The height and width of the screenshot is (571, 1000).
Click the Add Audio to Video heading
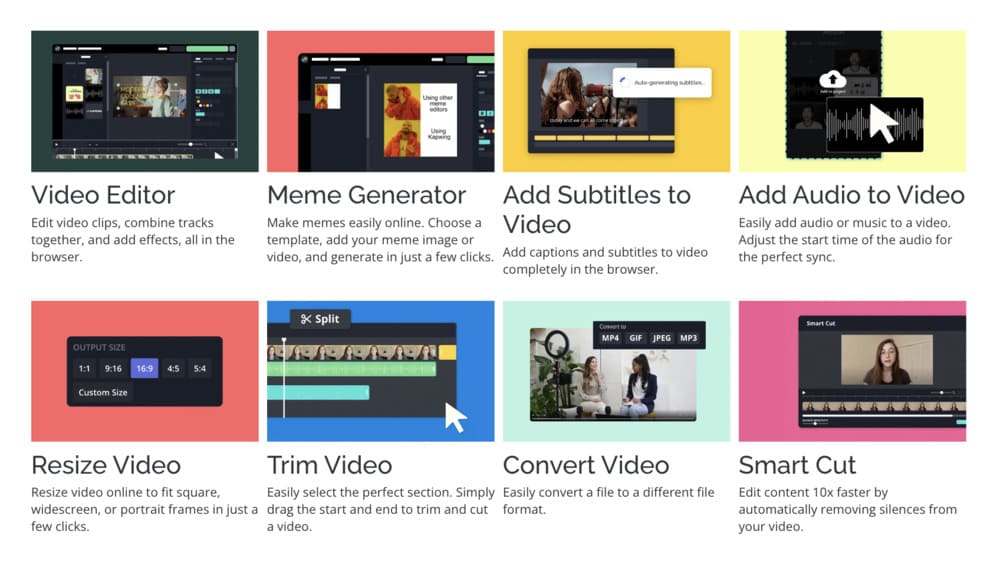[x=851, y=195]
